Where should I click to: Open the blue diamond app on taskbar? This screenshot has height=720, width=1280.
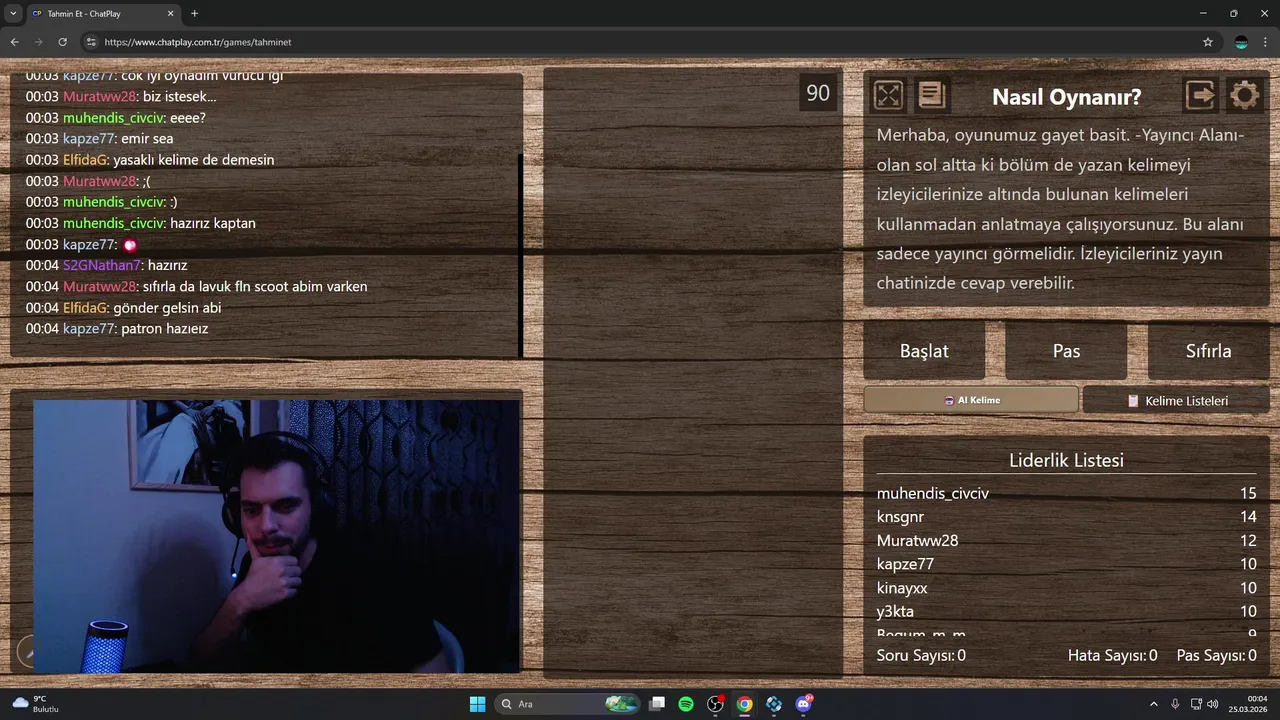774,704
